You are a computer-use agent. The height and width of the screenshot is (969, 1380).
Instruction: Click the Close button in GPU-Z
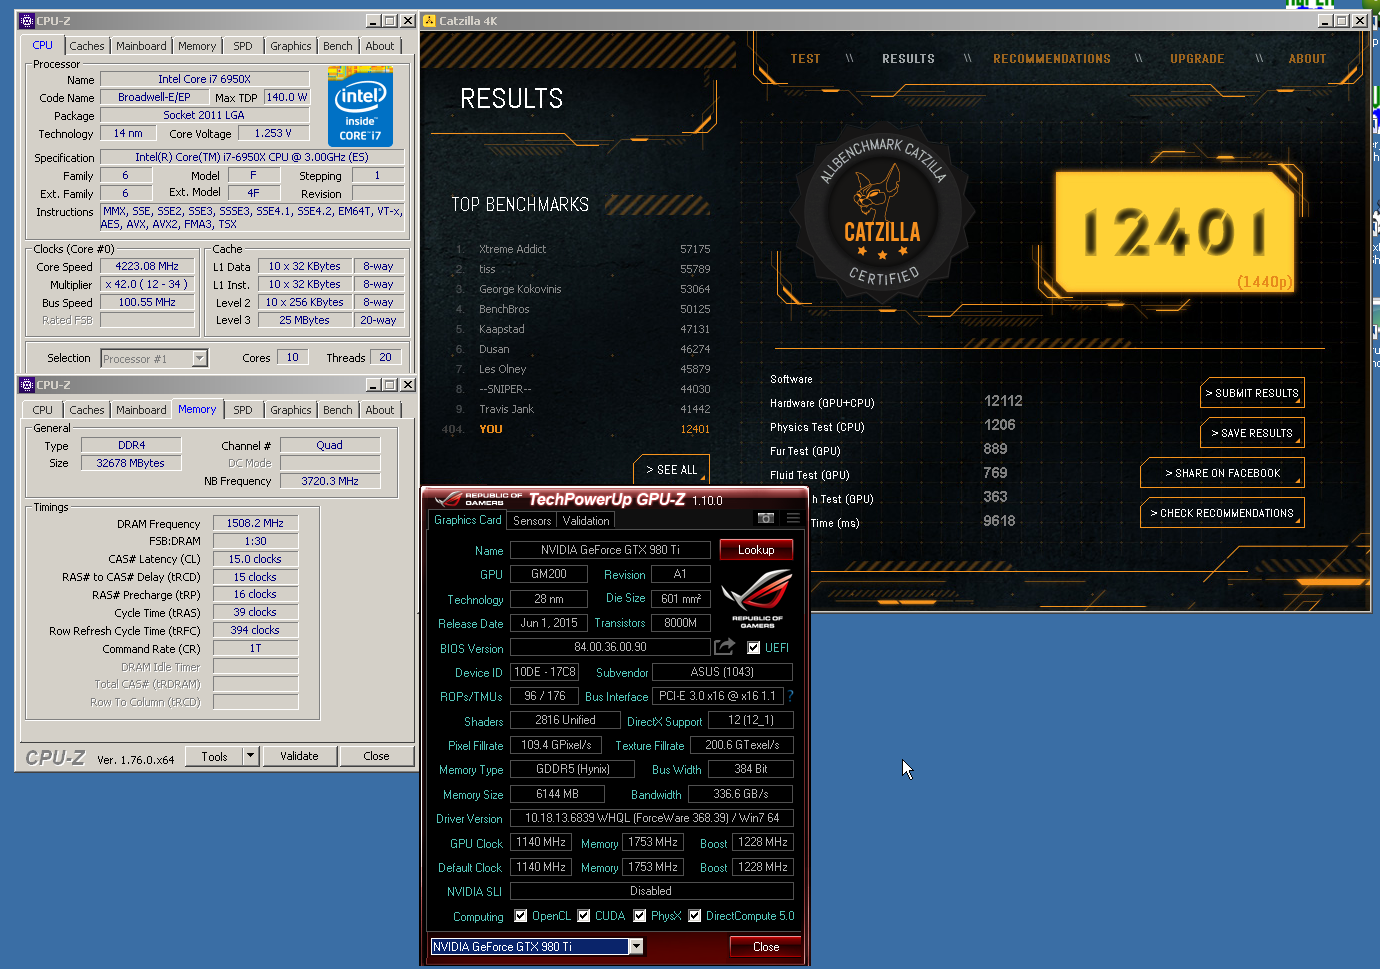[766, 946]
